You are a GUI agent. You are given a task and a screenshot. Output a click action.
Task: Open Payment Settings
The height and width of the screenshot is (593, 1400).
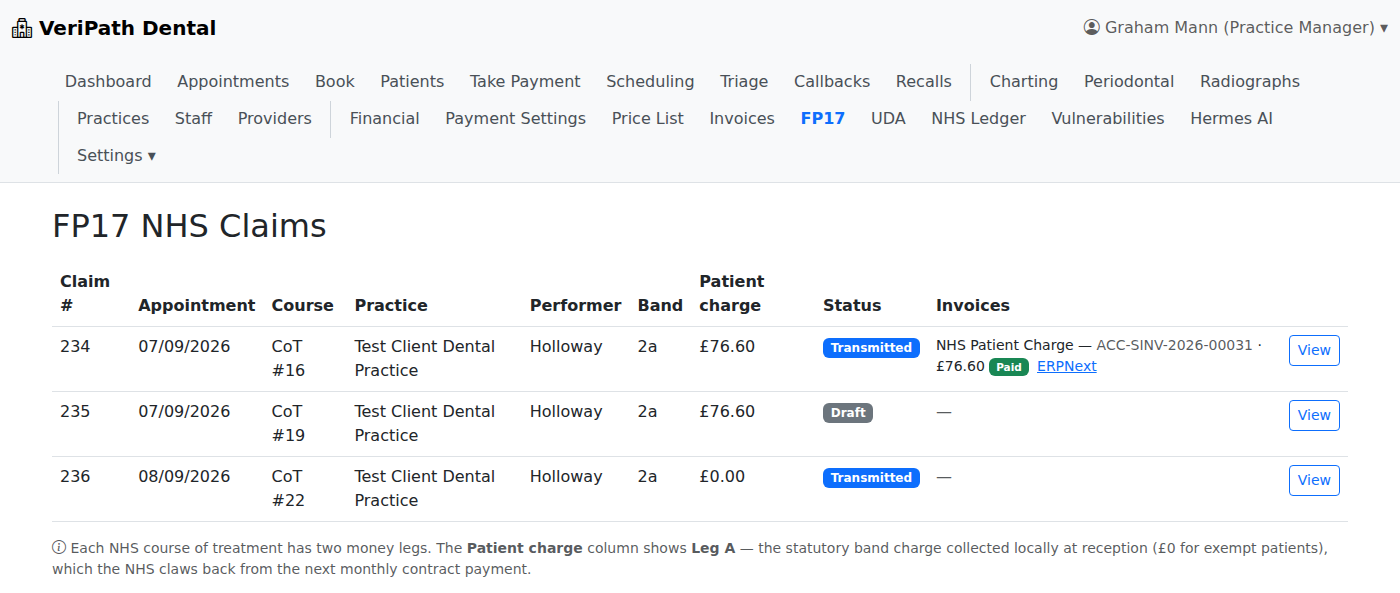[516, 118]
